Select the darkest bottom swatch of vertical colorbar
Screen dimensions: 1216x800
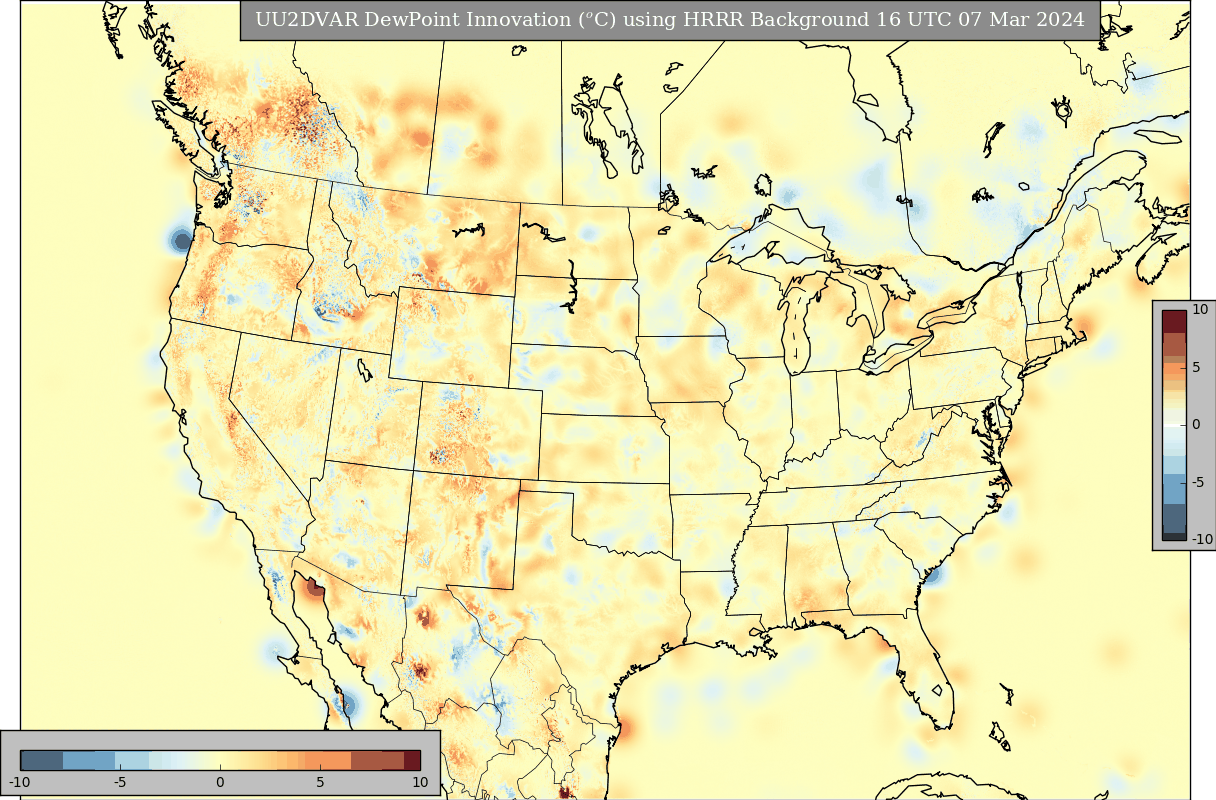coord(1174,536)
